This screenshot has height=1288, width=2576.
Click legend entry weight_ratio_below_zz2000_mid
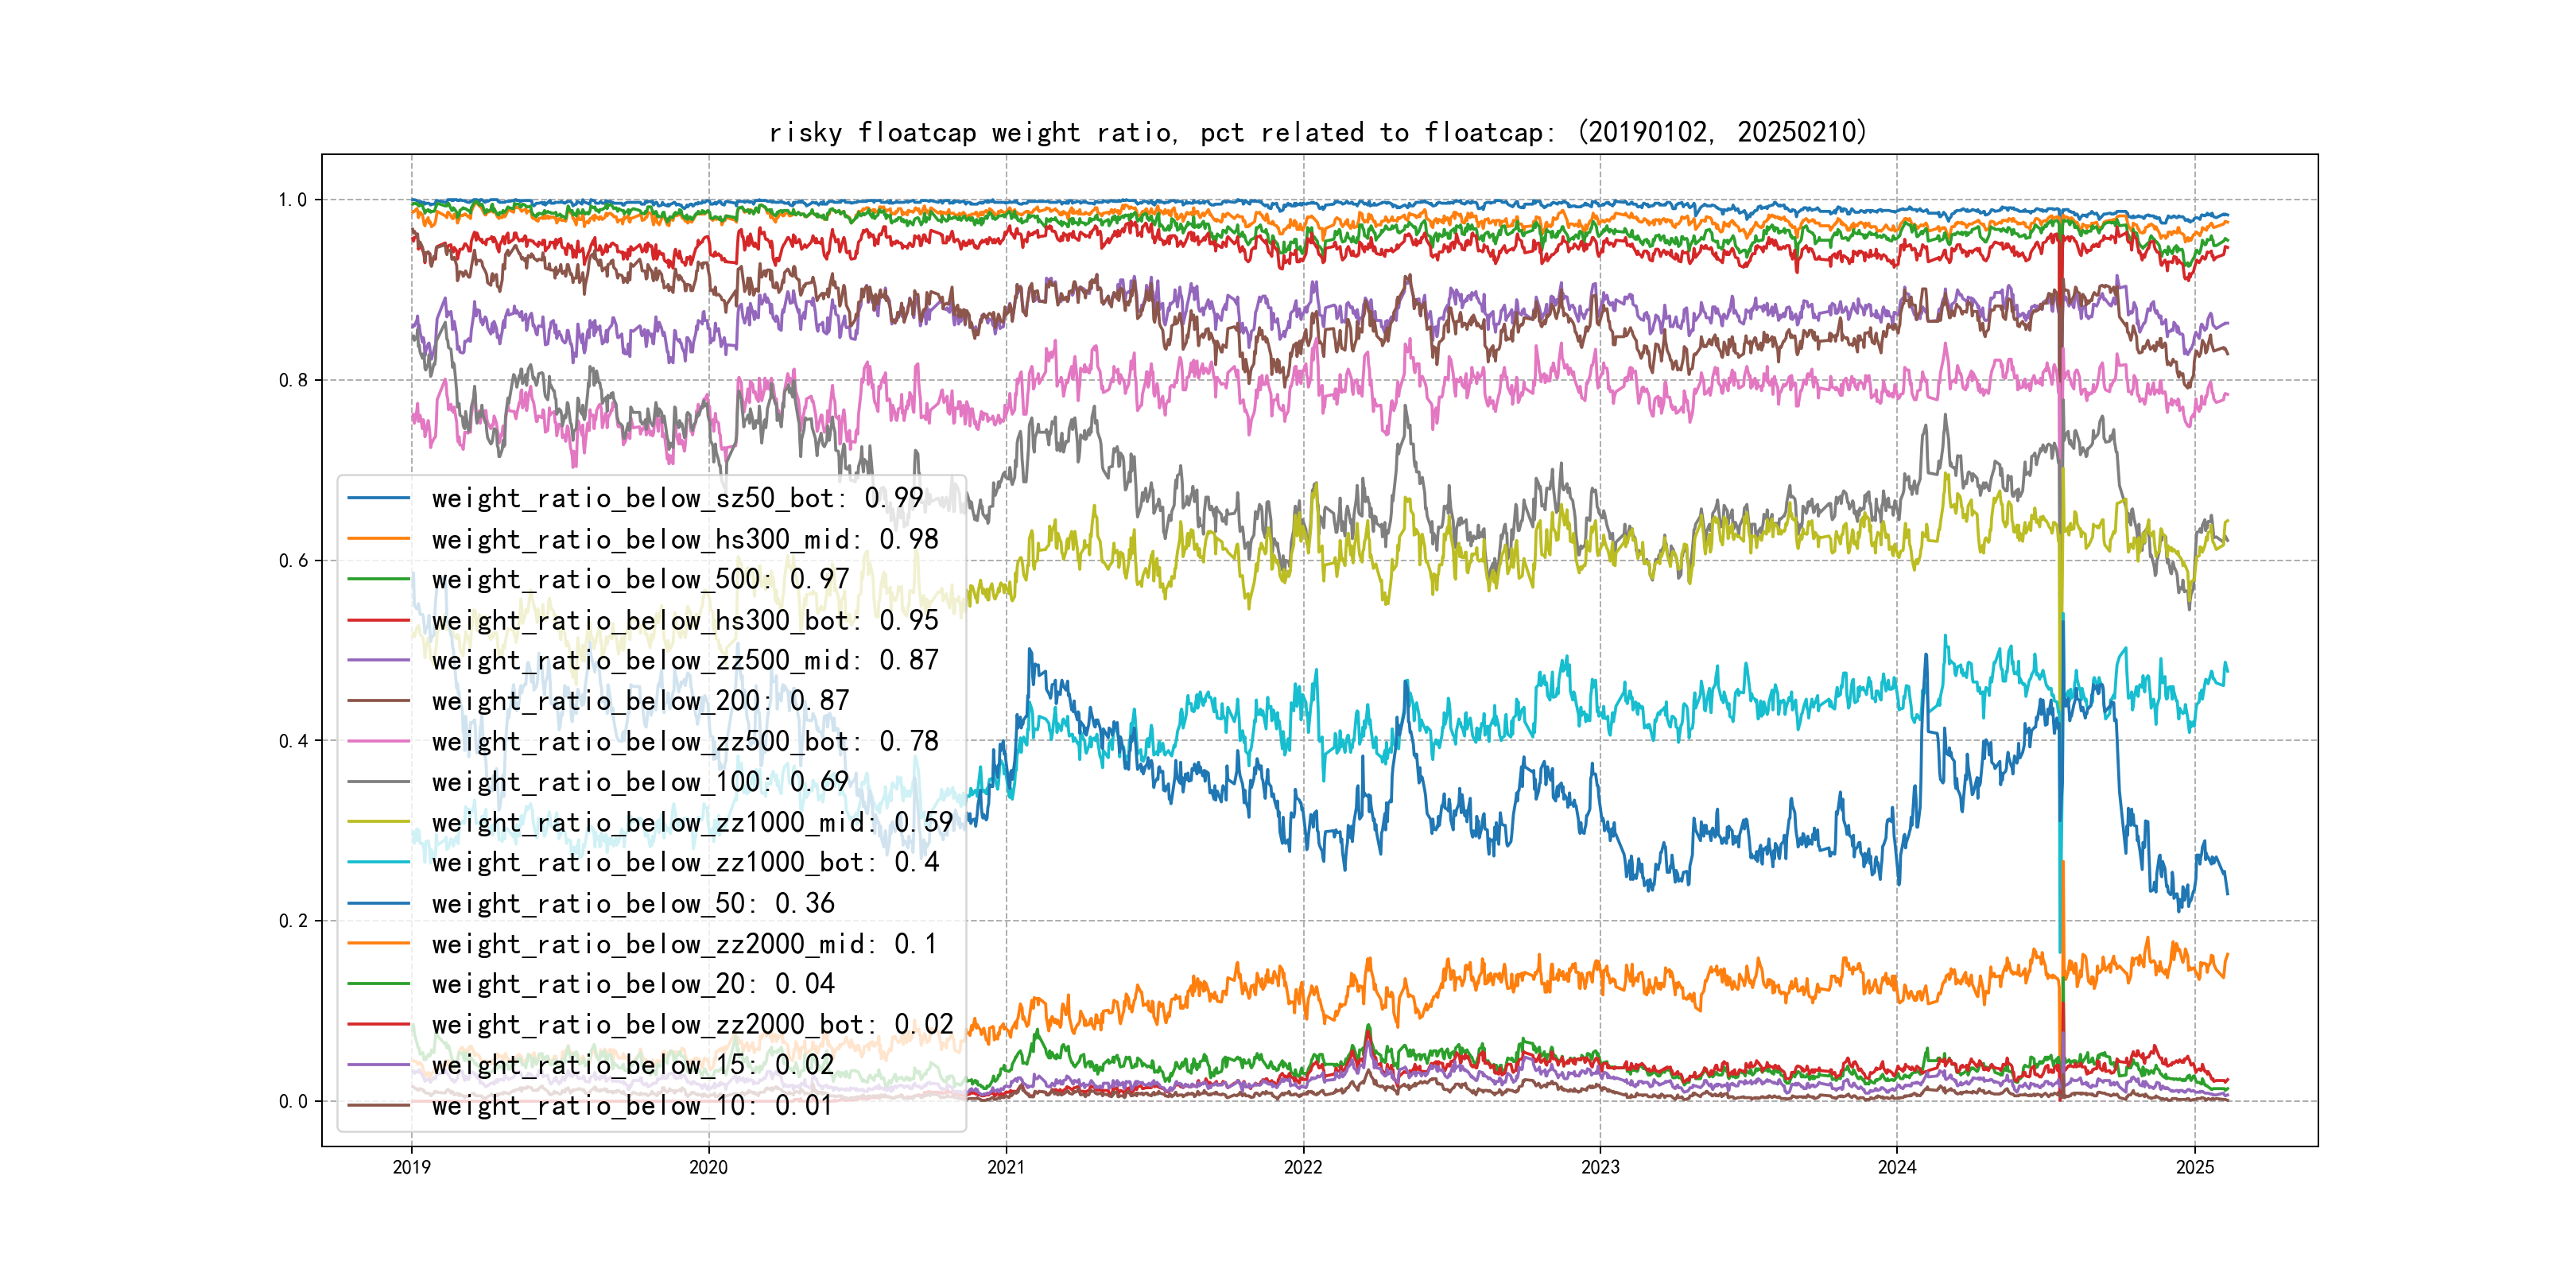(x=685, y=944)
